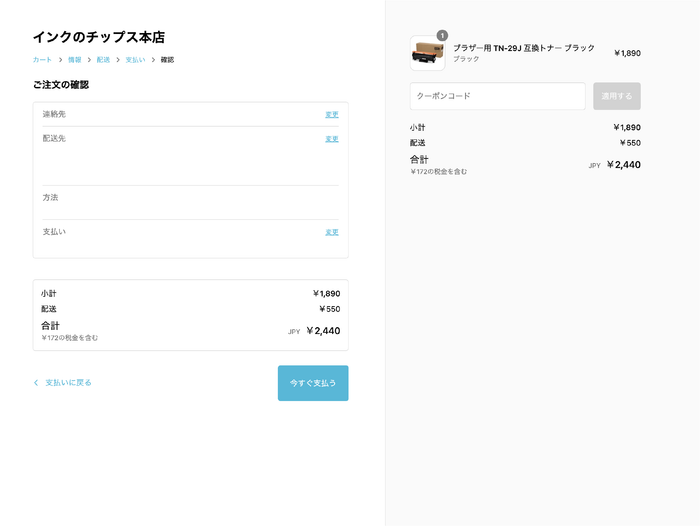Click the ブラザー用 TN-29J product name
Image resolution: width=700 pixels, height=526 pixels.
tap(523, 48)
